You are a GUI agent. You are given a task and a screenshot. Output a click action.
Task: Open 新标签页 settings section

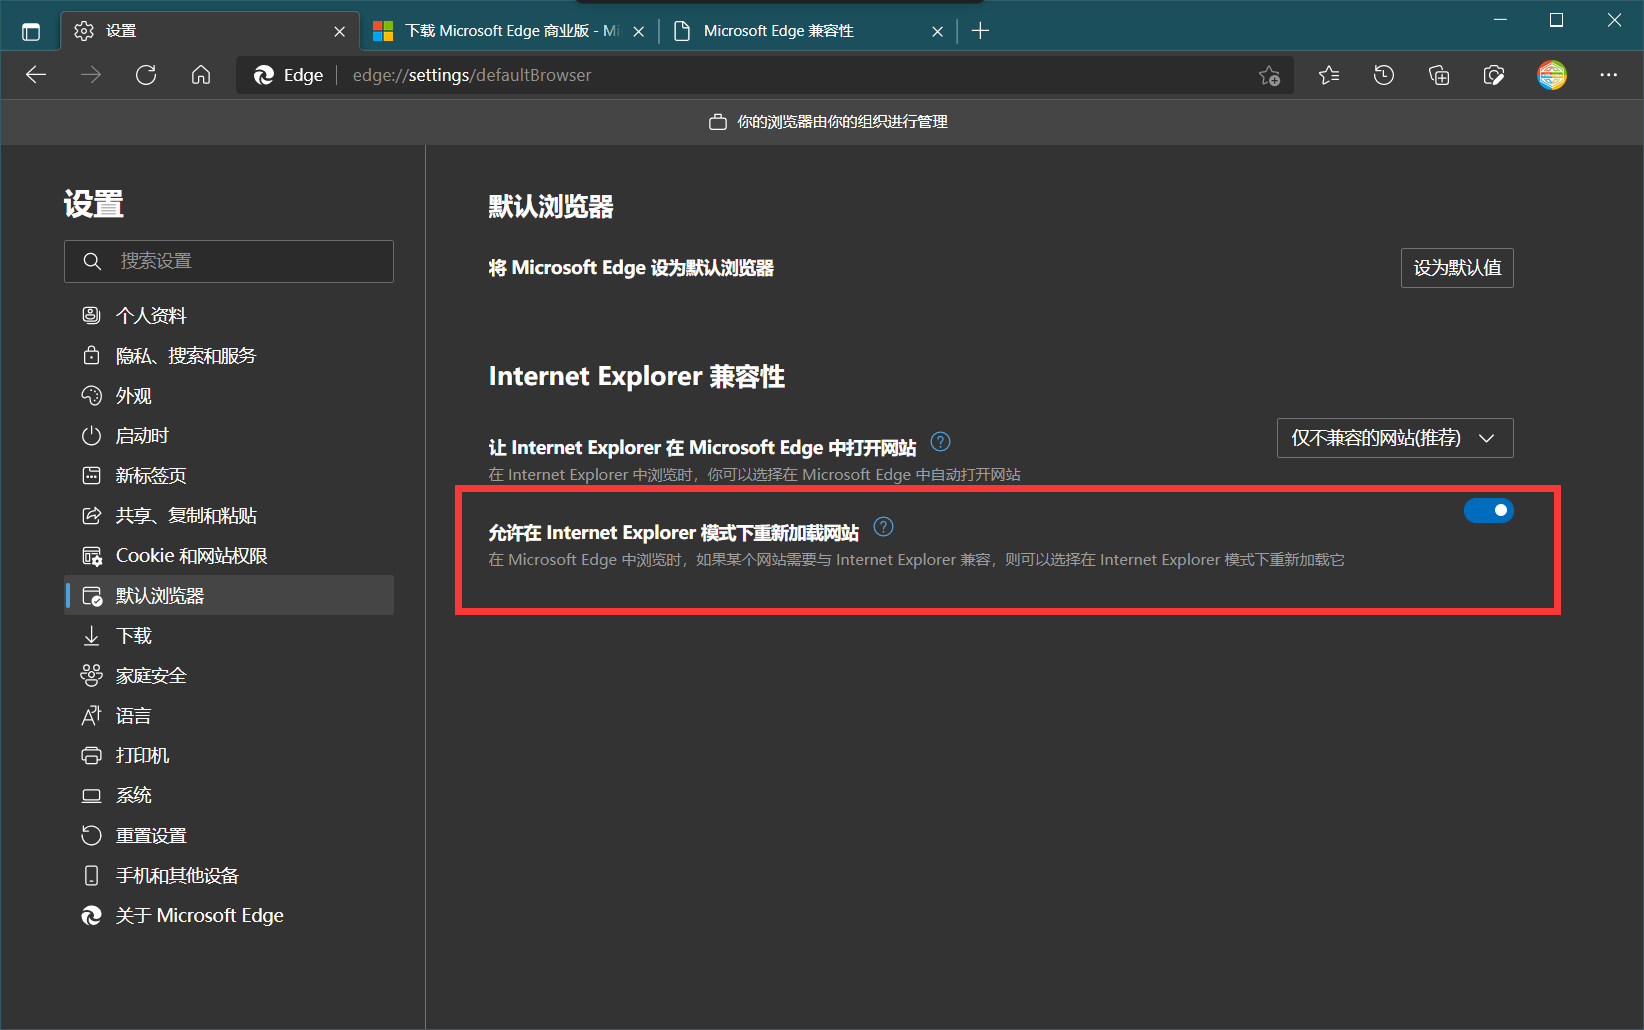click(229, 476)
